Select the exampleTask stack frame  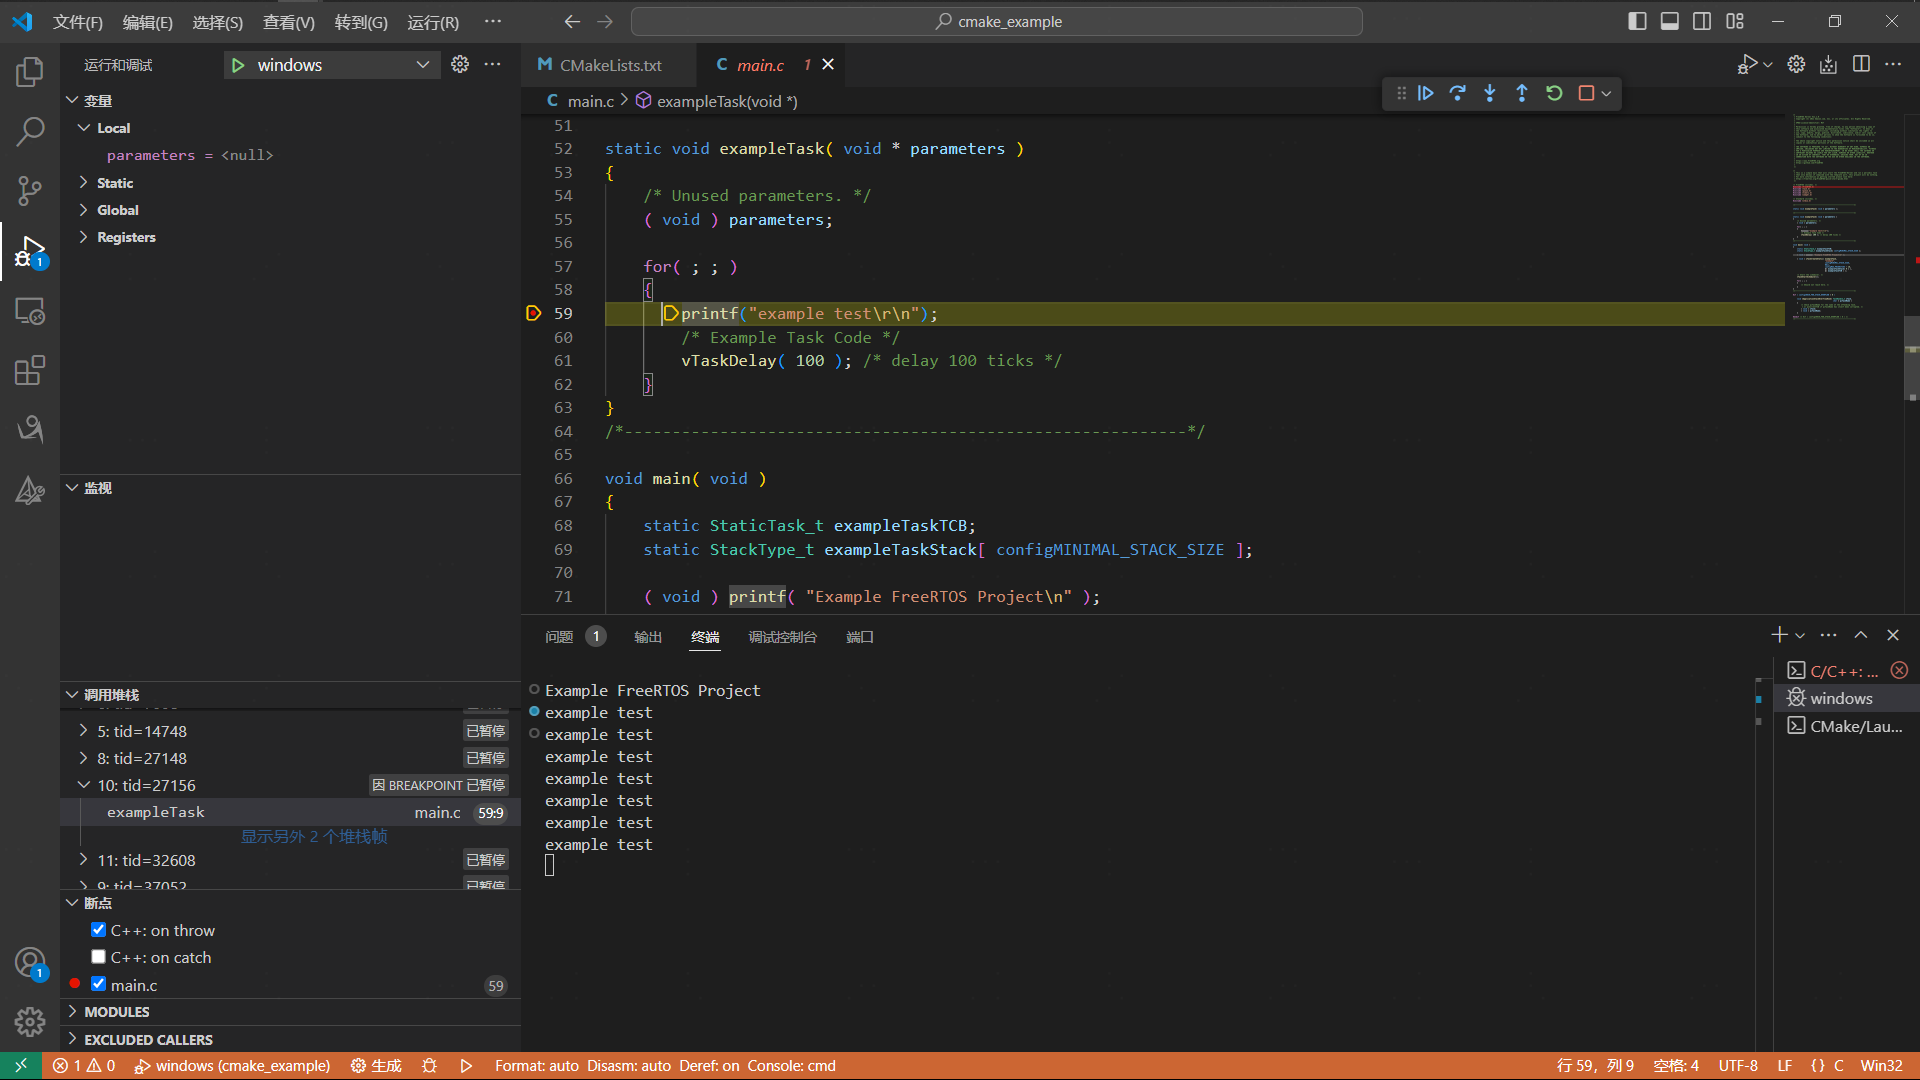[290, 812]
